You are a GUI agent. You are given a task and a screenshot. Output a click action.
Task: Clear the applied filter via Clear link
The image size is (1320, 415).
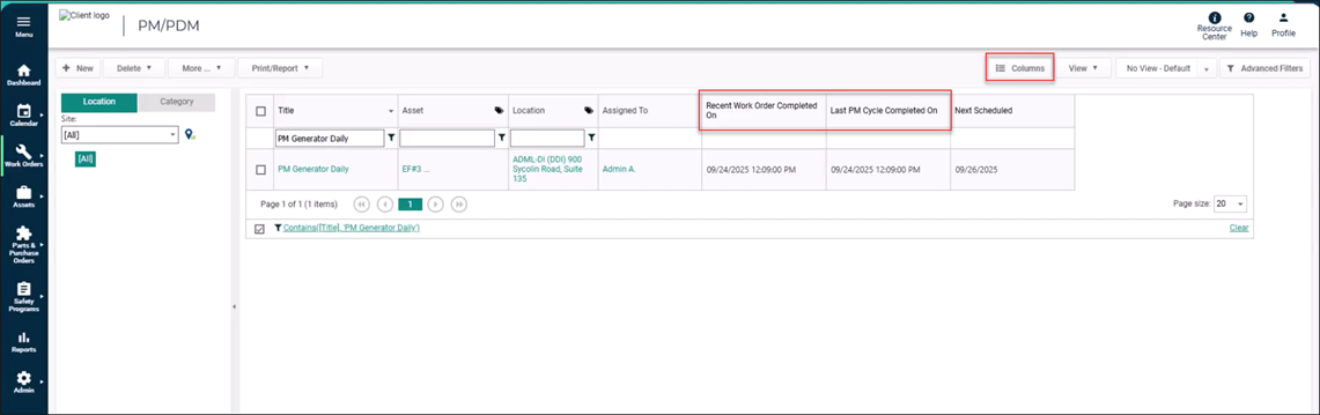point(1238,228)
